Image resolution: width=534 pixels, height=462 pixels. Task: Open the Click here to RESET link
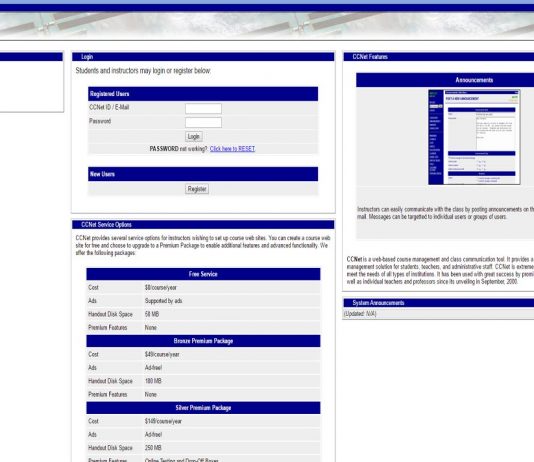pyautogui.click(x=232, y=149)
